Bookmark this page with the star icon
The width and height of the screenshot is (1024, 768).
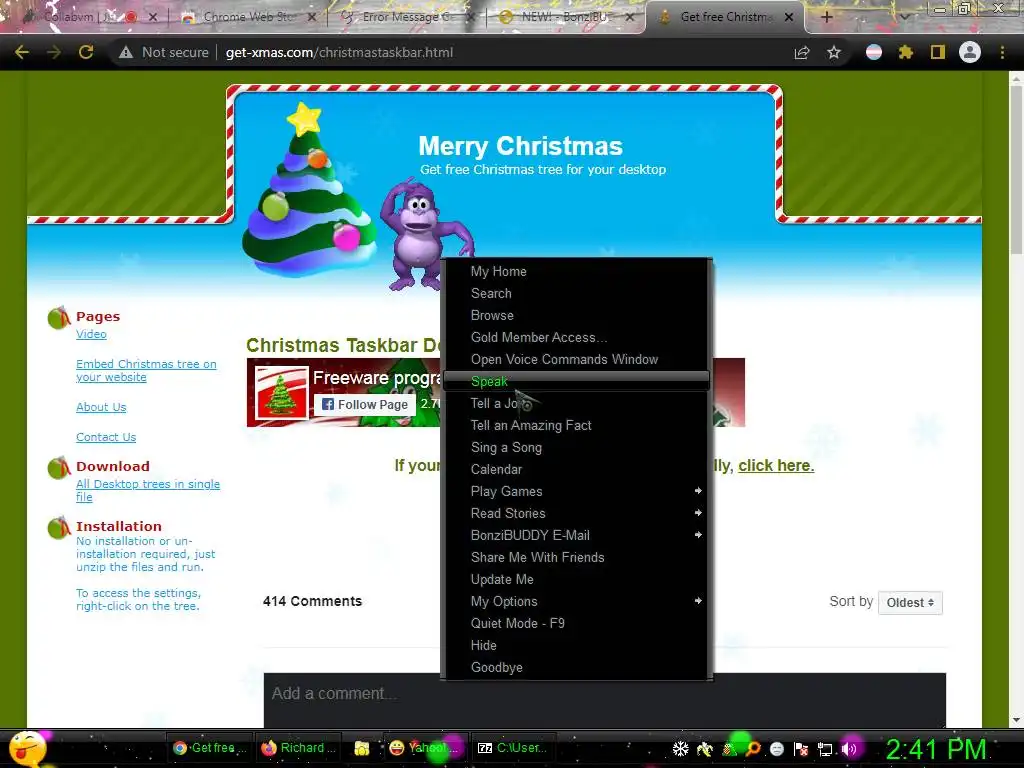[x=834, y=52]
